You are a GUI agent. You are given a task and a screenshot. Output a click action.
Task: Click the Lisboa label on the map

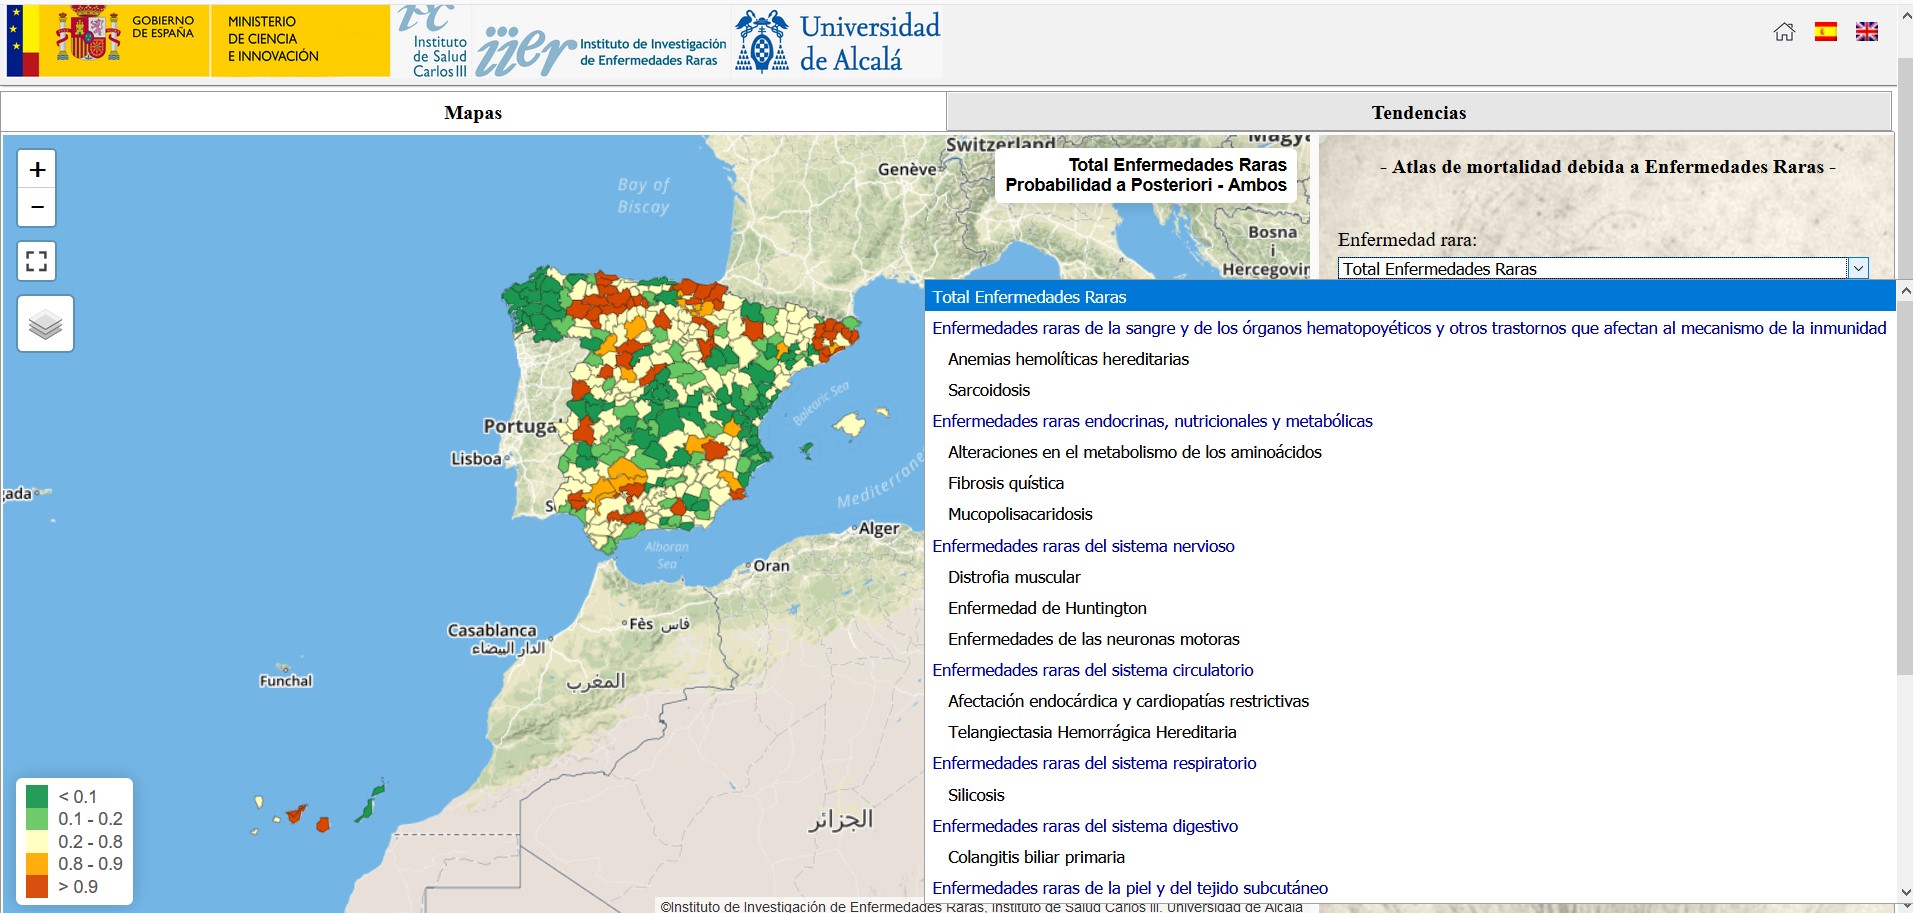(476, 459)
